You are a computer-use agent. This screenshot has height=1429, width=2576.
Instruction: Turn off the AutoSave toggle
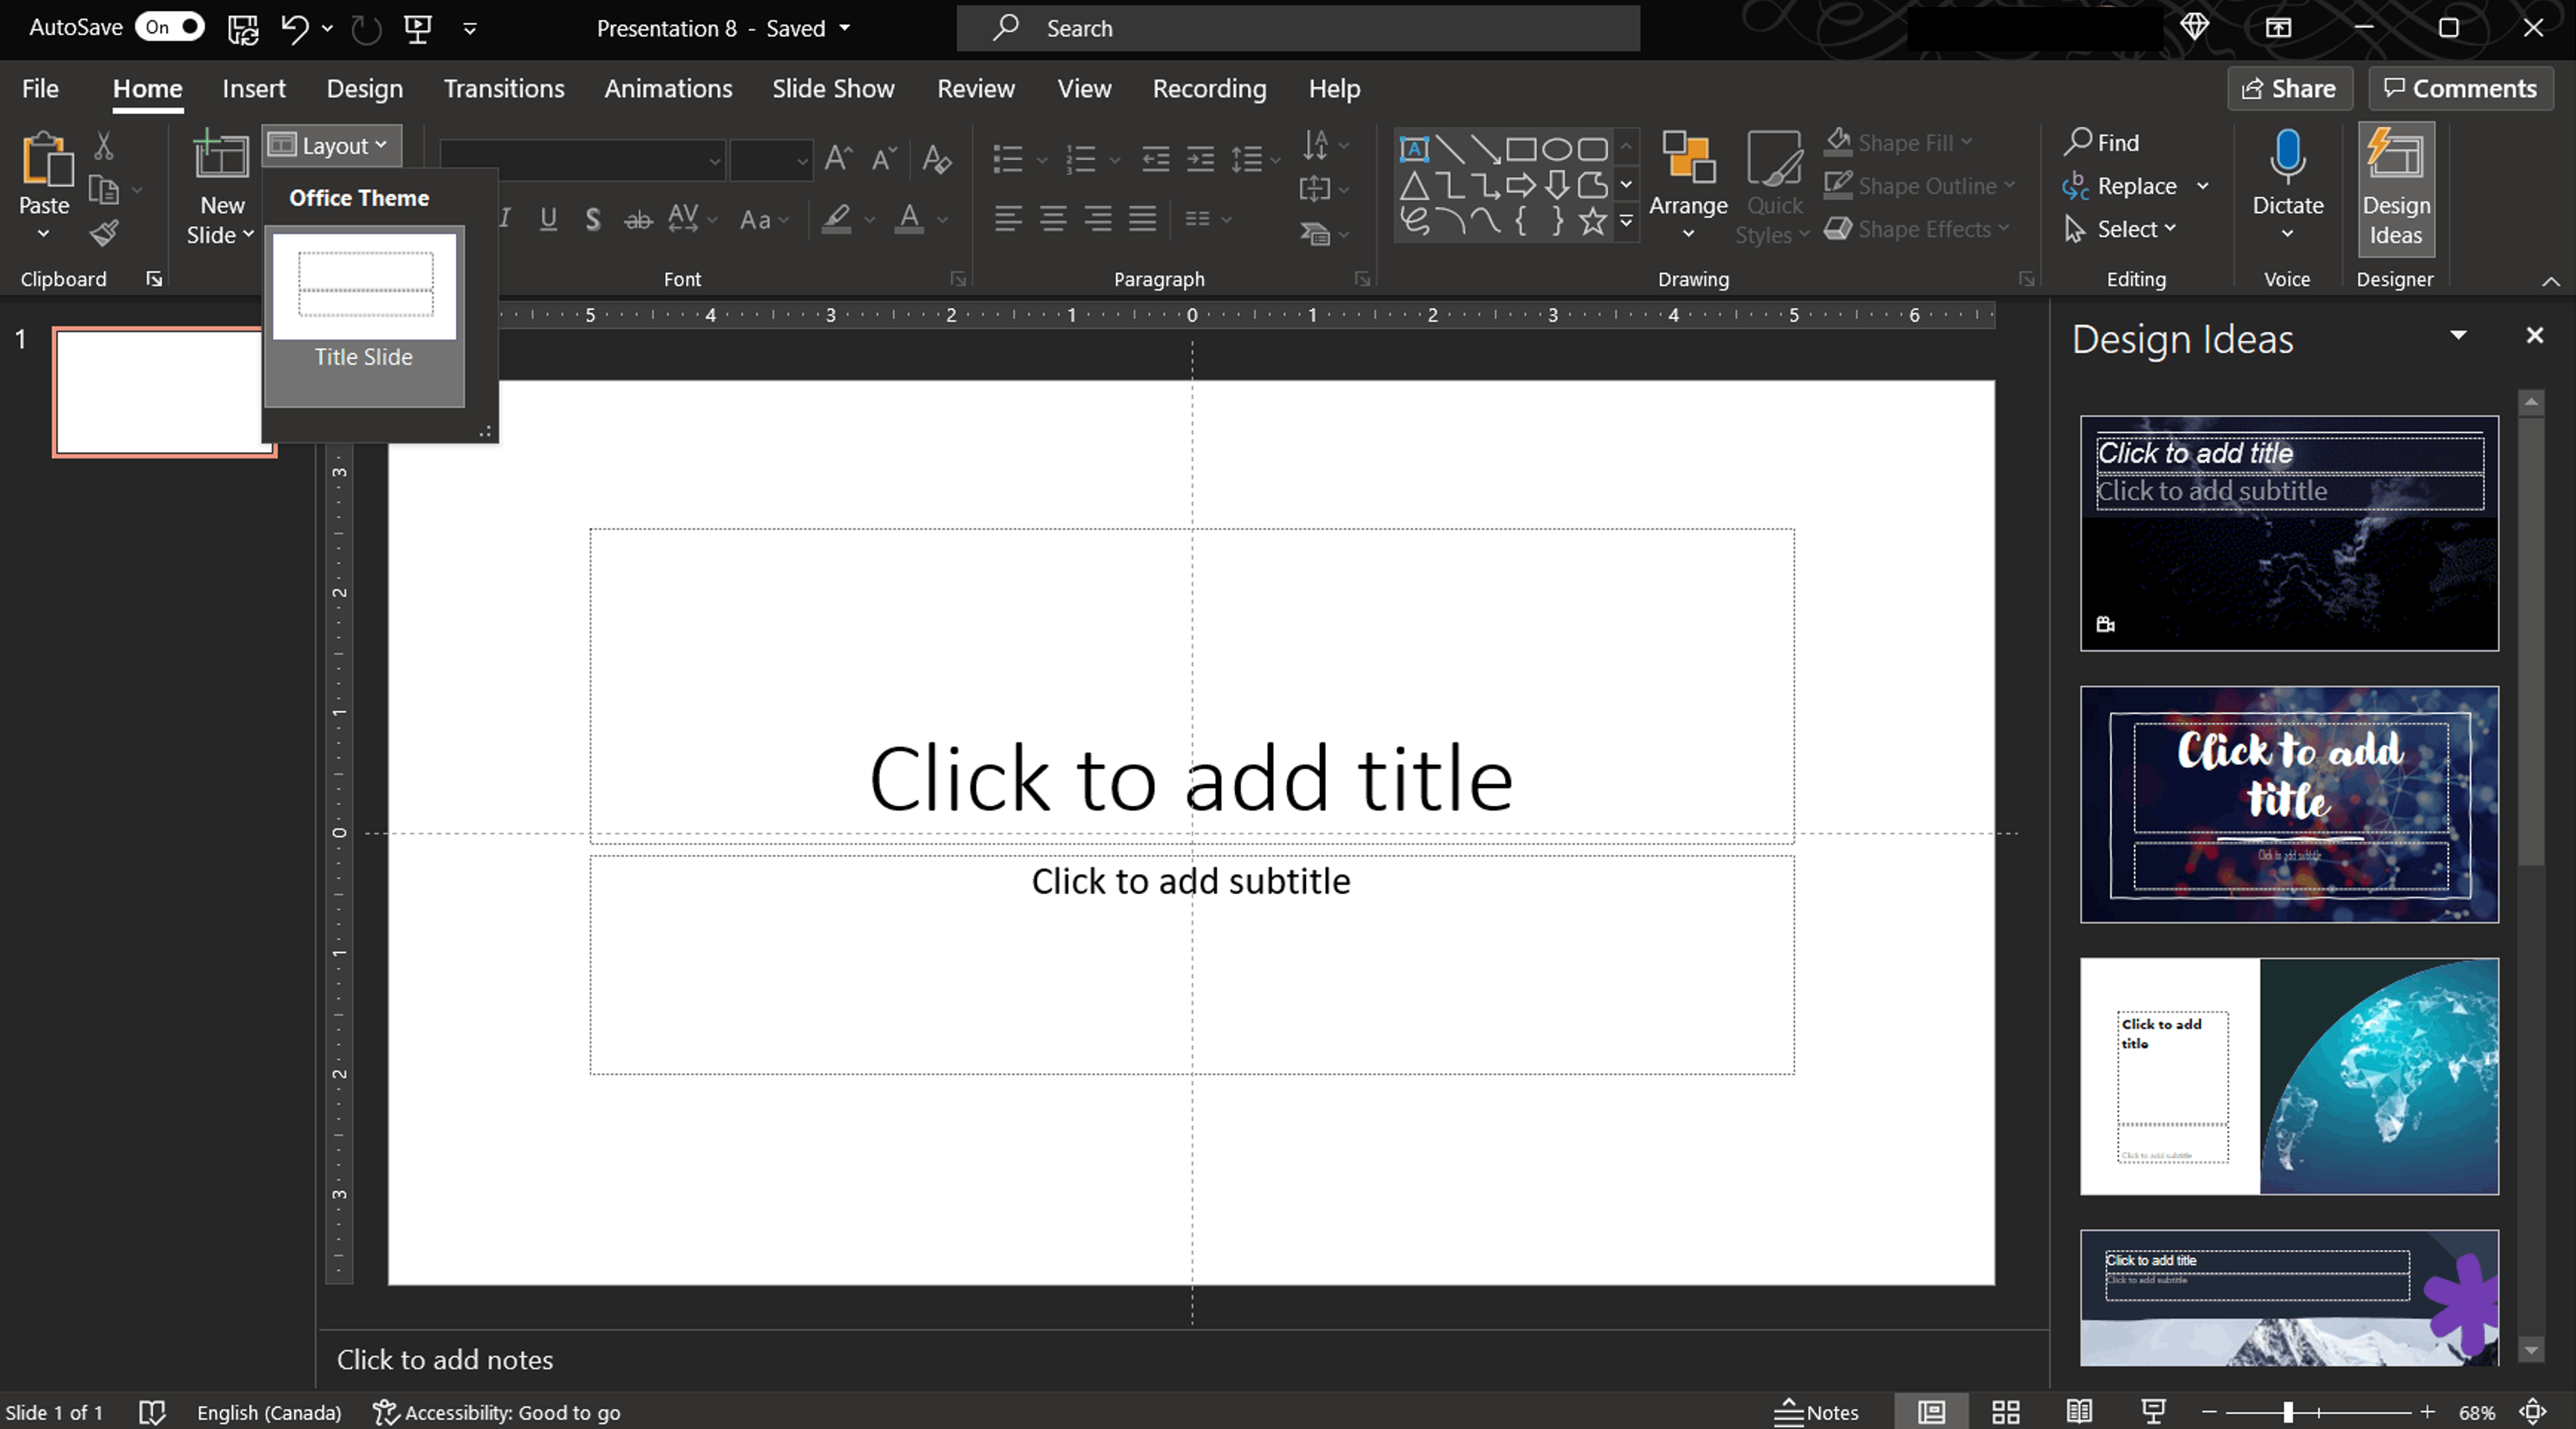pos(170,27)
